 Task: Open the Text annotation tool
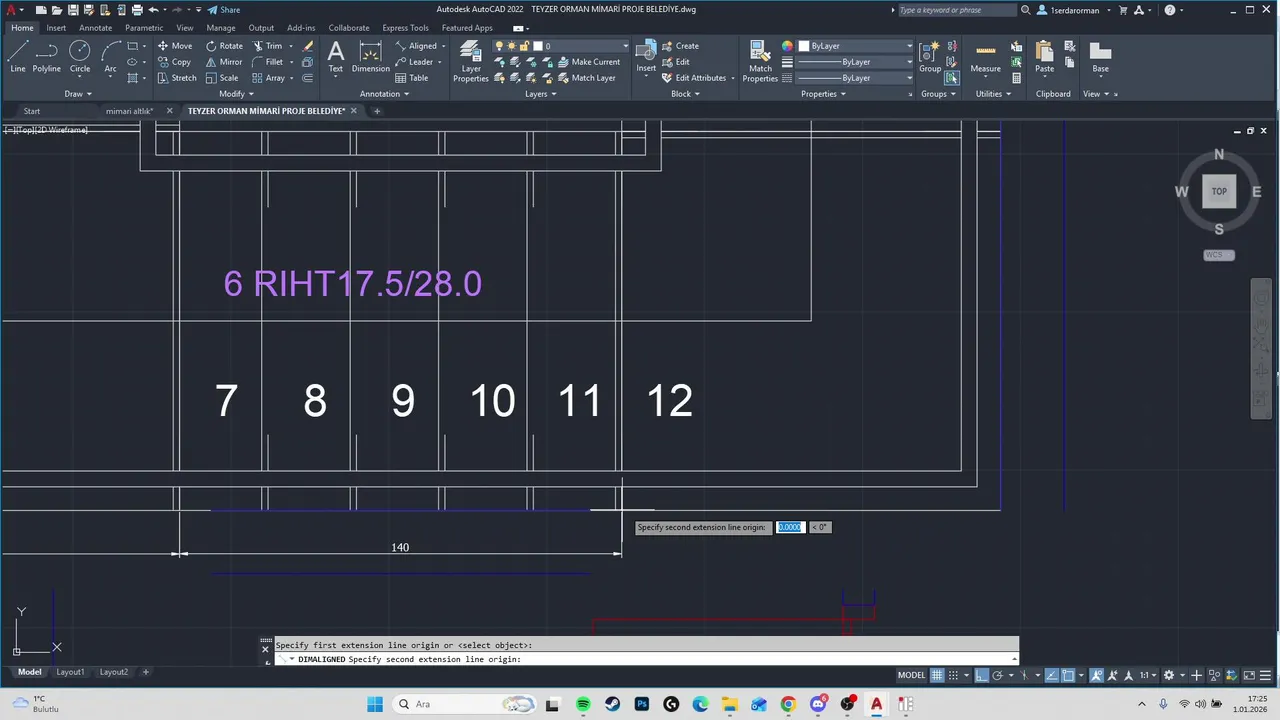click(336, 56)
